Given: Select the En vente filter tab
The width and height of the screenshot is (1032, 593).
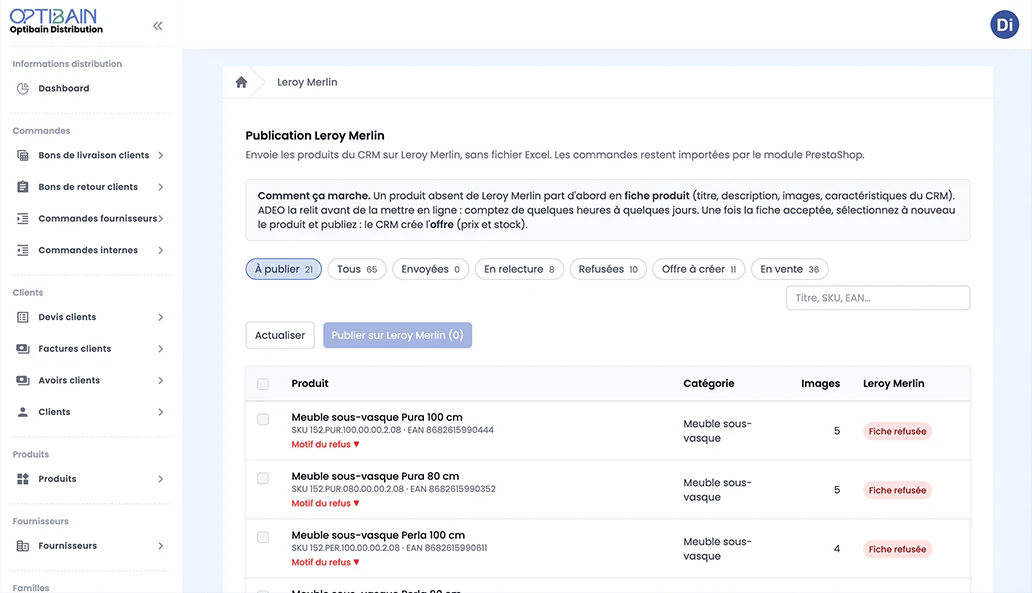Looking at the screenshot, I should coord(789,269).
